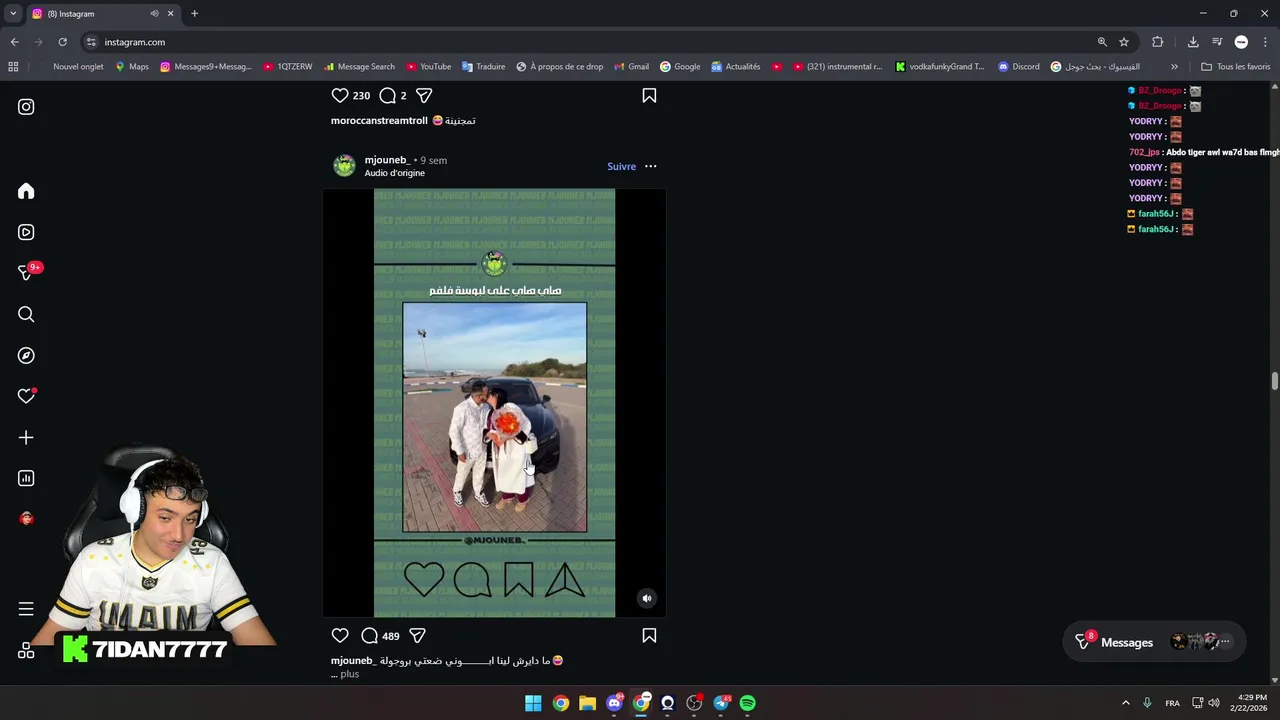Viewport: 1280px width, 720px height.
Task: Go back in browser history
Action: click(x=14, y=42)
